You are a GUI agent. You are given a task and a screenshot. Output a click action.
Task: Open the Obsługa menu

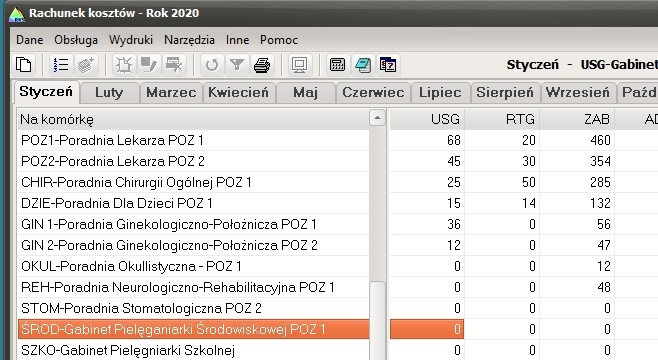coord(76,40)
